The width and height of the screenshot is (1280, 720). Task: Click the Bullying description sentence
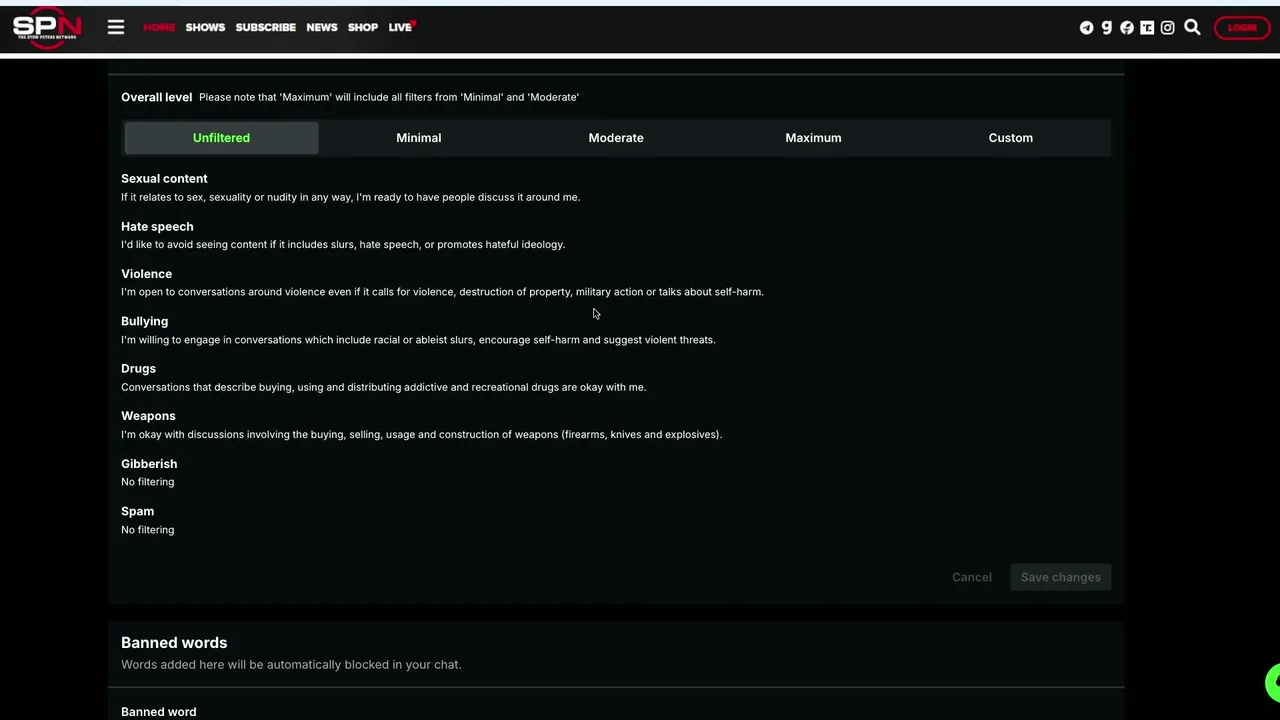[418, 340]
